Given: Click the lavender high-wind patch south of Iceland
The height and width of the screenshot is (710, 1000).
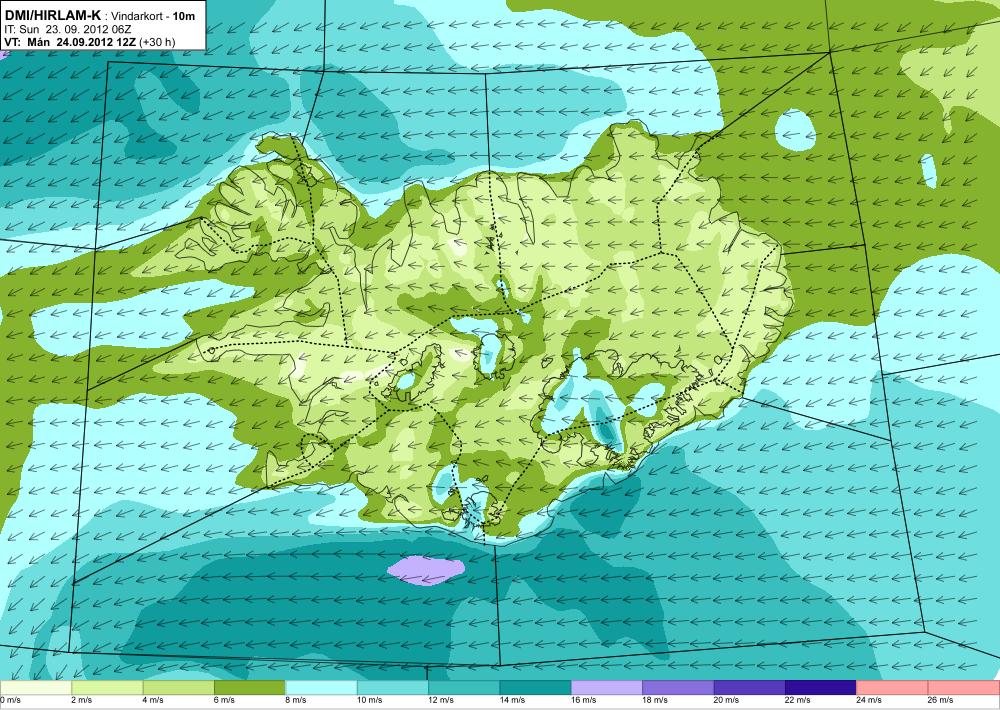Looking at the screenshot, I should click(x=425, y=570).
